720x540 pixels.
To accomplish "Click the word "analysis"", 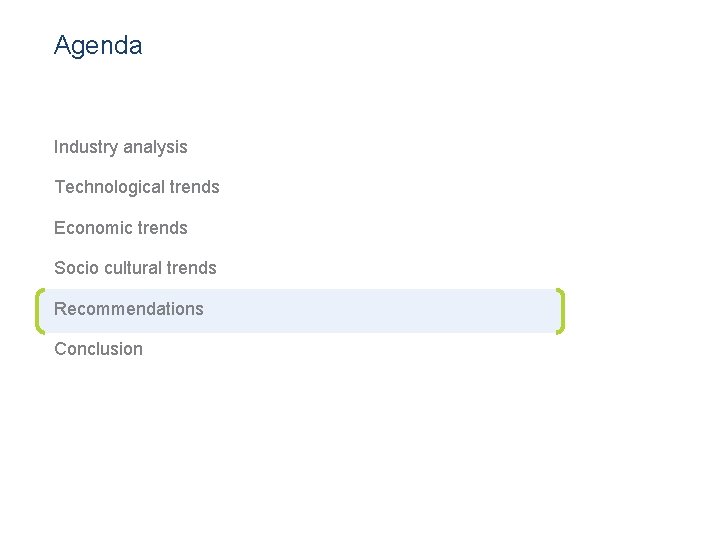I will click(x=155, y=147).
